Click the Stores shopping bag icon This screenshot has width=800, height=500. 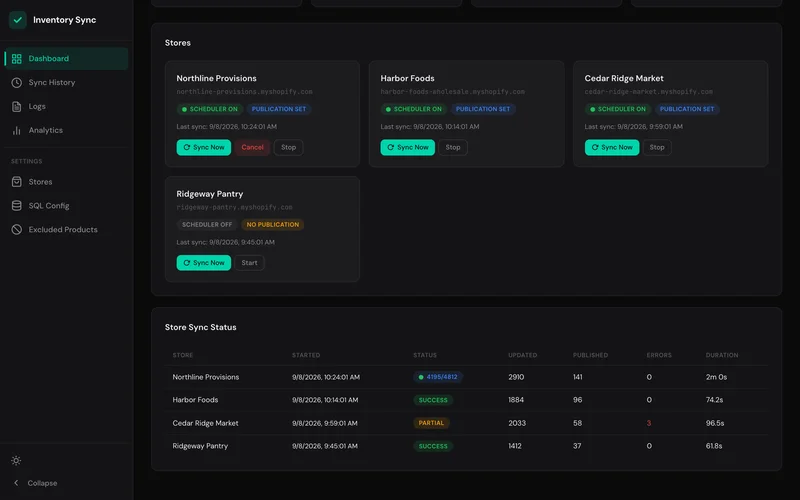[16, 182]
